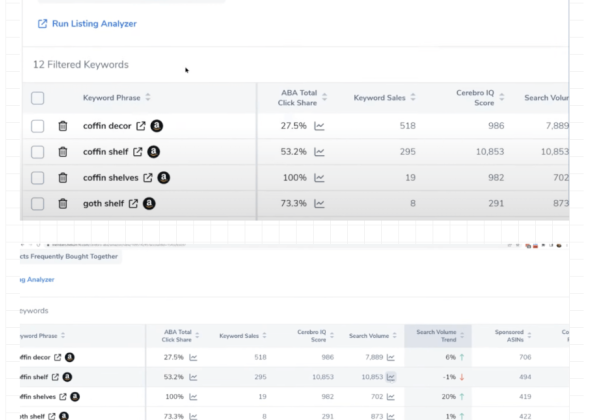Delete the coffin shelf keyword with trash icon
Image resolution: width=600 pixels, height=420 pixels.
coord(63,152)
